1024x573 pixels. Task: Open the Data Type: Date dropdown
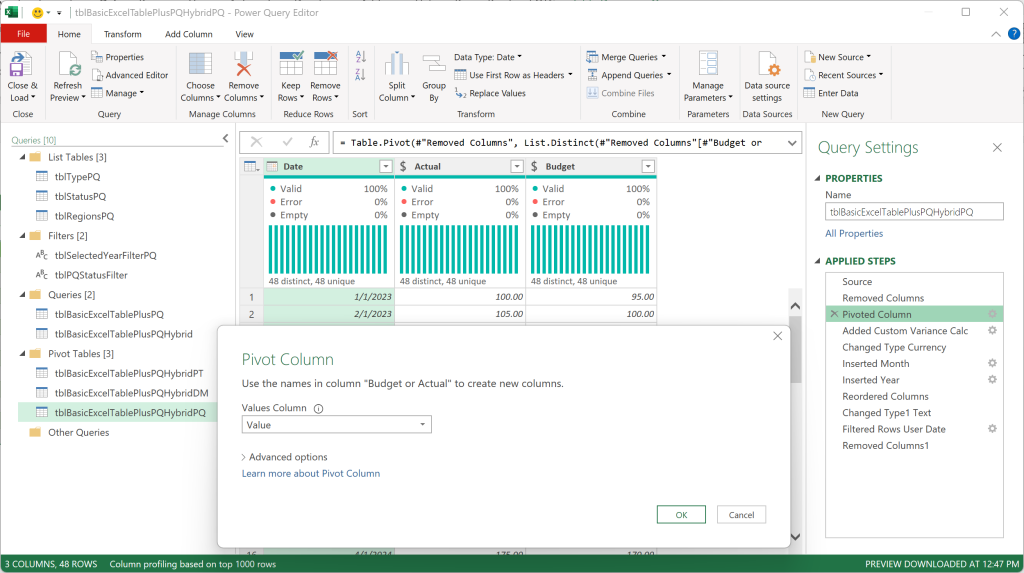488,57
